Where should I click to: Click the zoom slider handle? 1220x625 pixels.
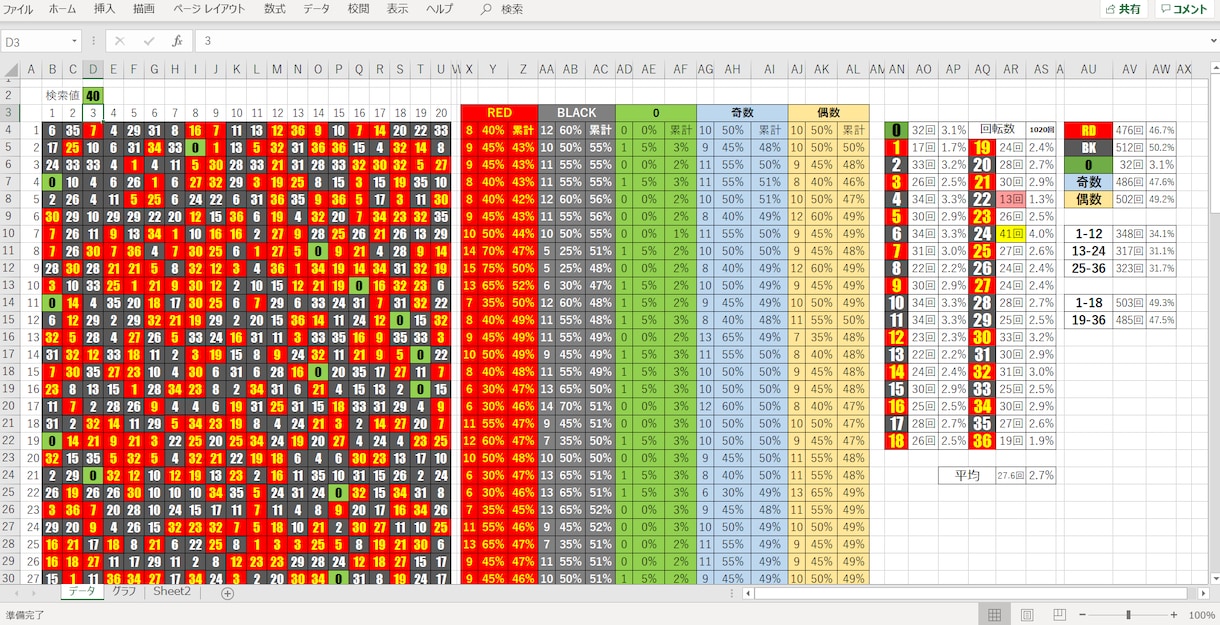tap(1128, 615)
